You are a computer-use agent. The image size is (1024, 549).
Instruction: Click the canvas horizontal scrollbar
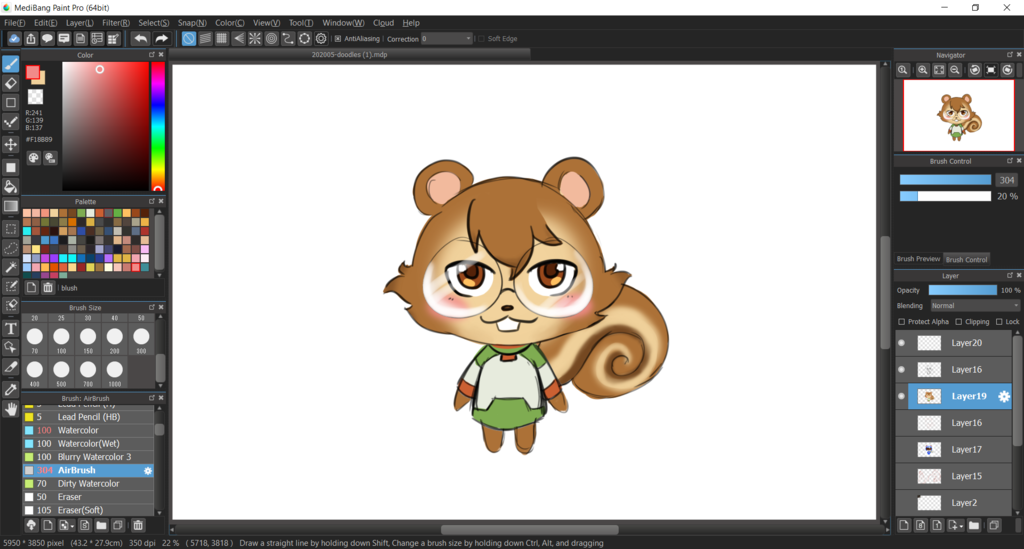click(529, 529)
